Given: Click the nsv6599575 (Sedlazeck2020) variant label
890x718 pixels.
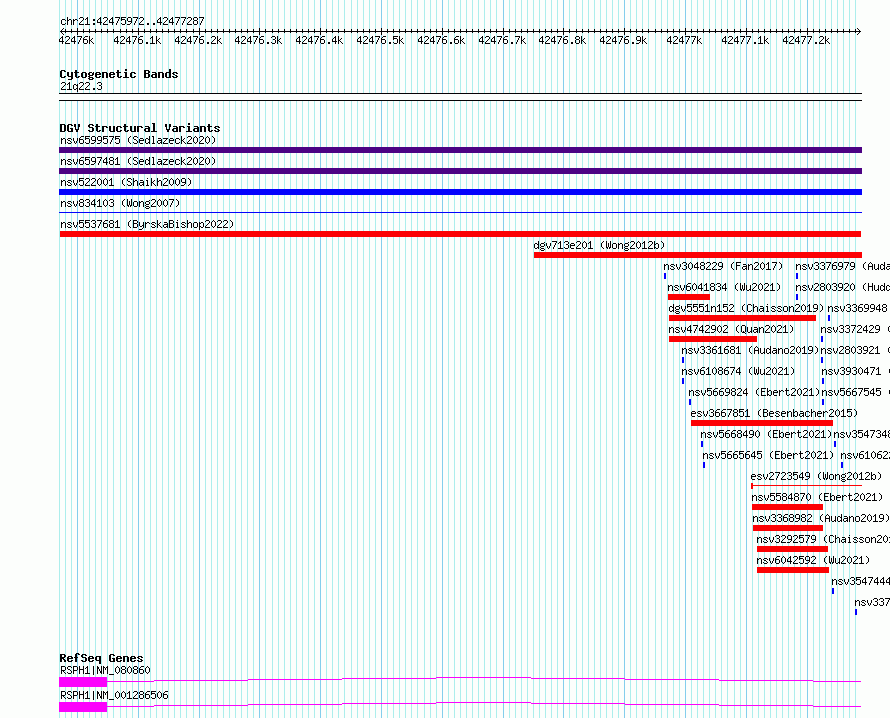Looking at the screenshot, I should (x=138, y=140).
